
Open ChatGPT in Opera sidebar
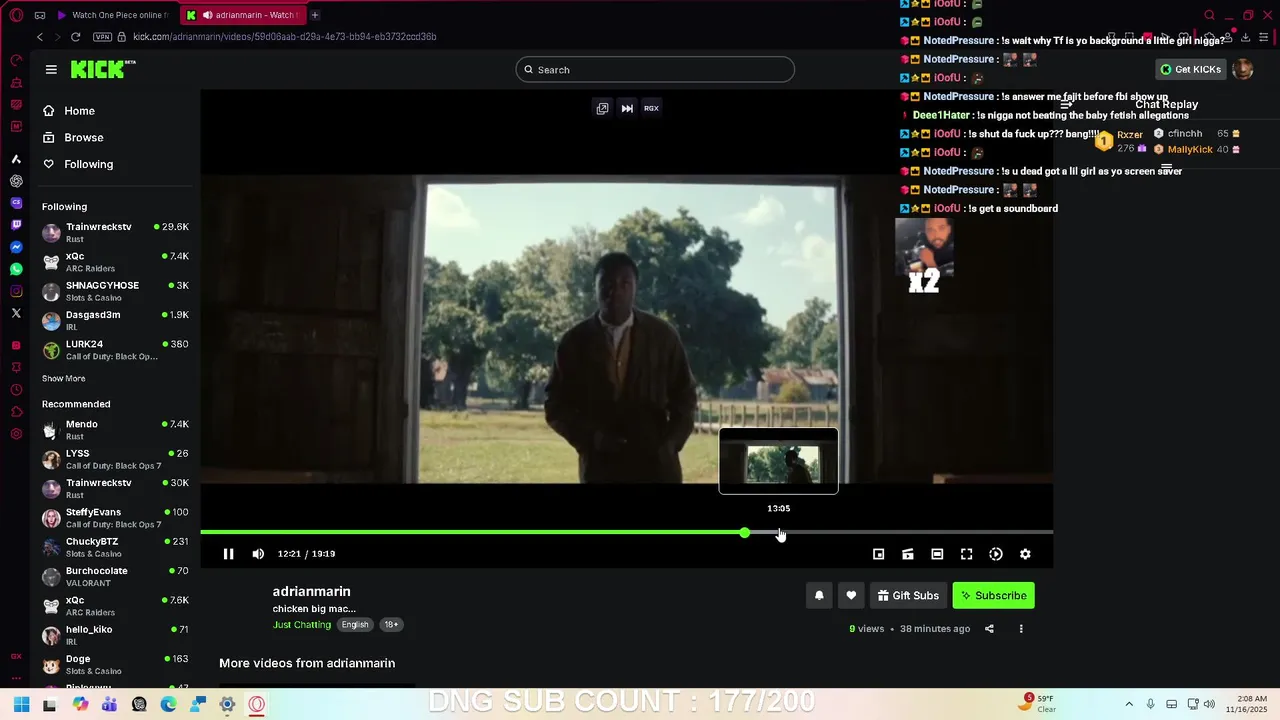16,181
